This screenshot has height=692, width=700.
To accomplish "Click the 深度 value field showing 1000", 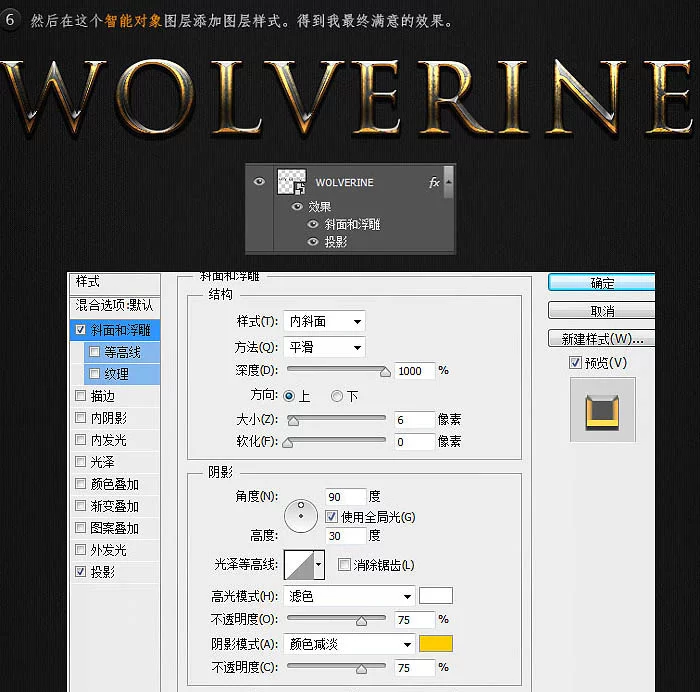I will (x=414, y=371).
